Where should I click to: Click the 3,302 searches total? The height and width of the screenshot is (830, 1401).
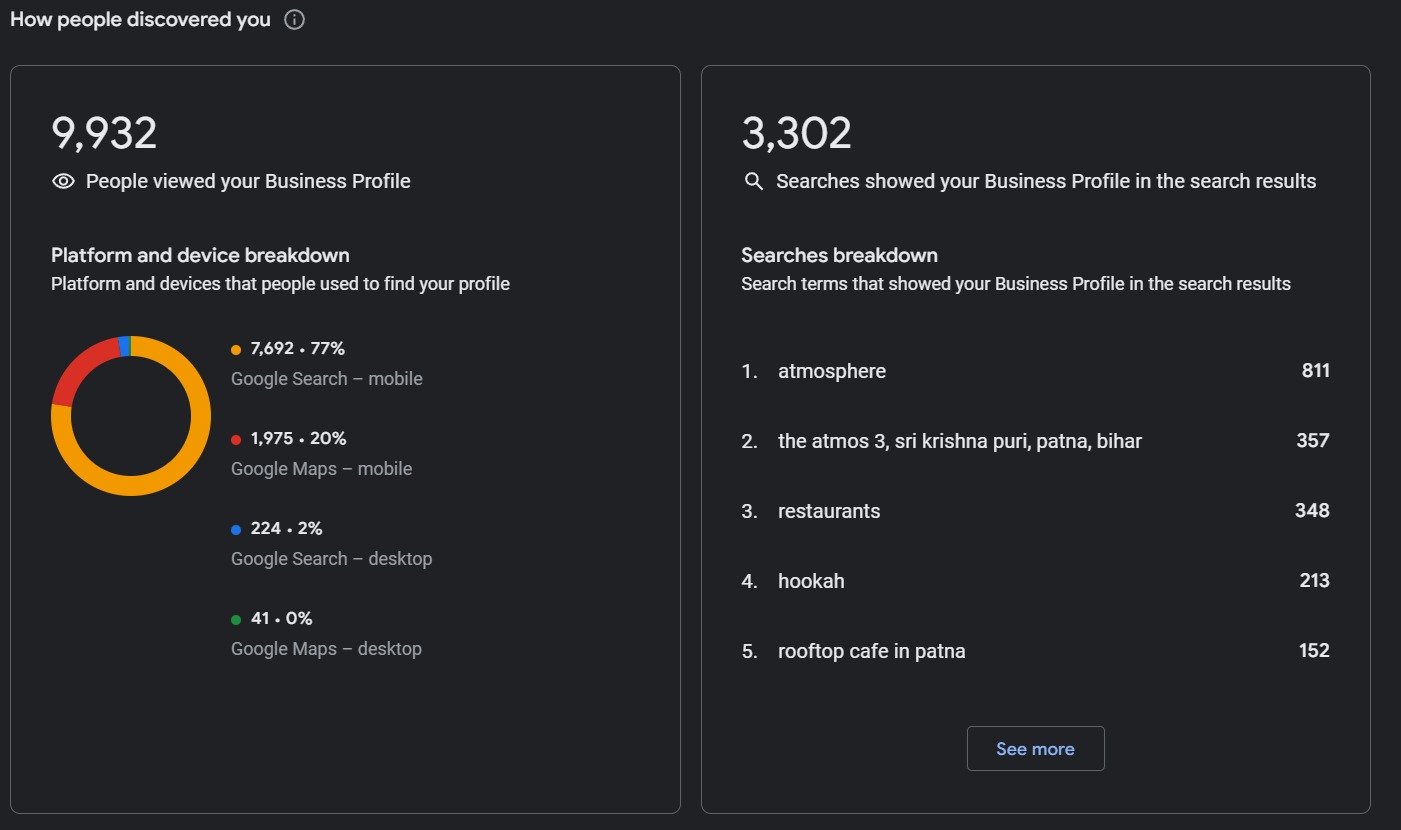(x=796, y=133)
